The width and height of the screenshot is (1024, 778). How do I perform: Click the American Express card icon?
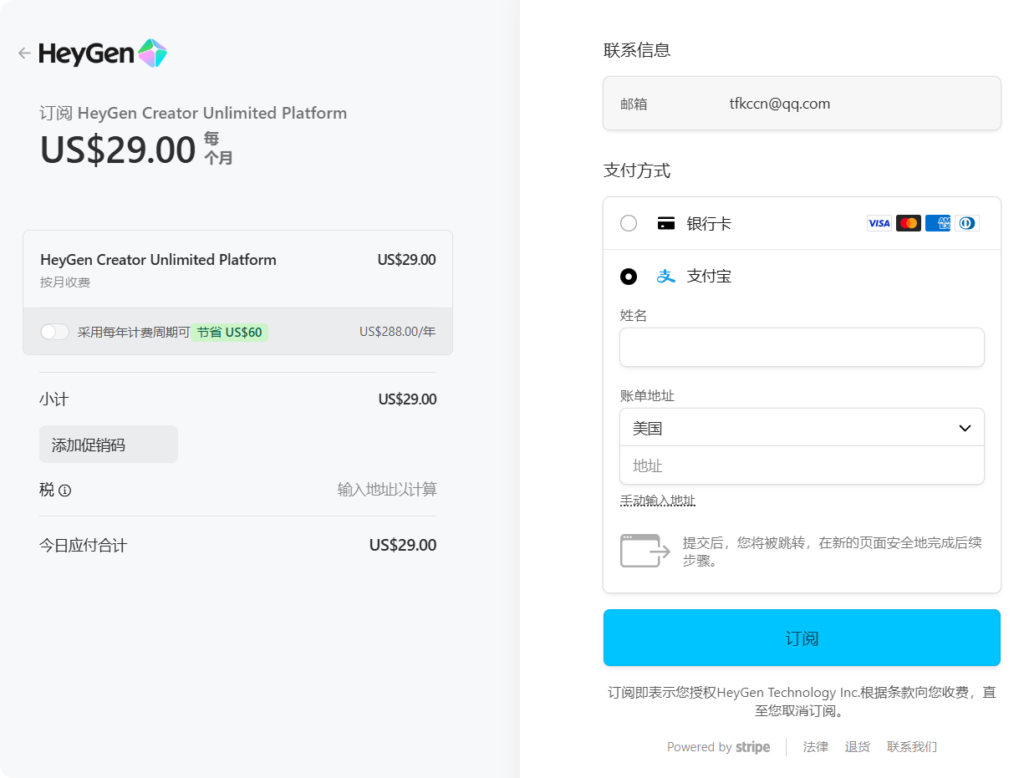point(938,223)
